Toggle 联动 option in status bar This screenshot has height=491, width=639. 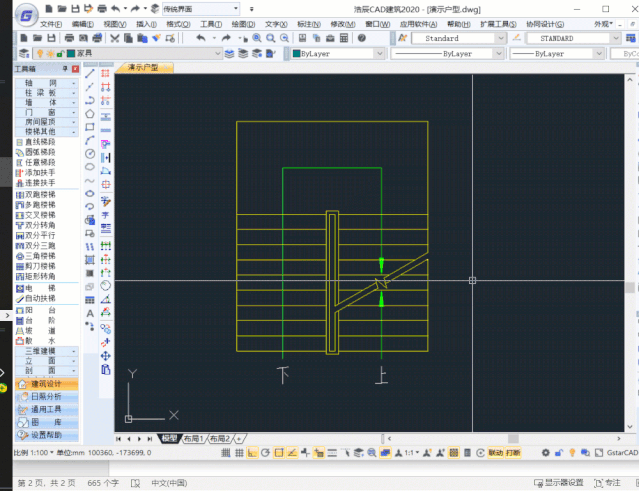pyautogui.click(x=496, y=453)
